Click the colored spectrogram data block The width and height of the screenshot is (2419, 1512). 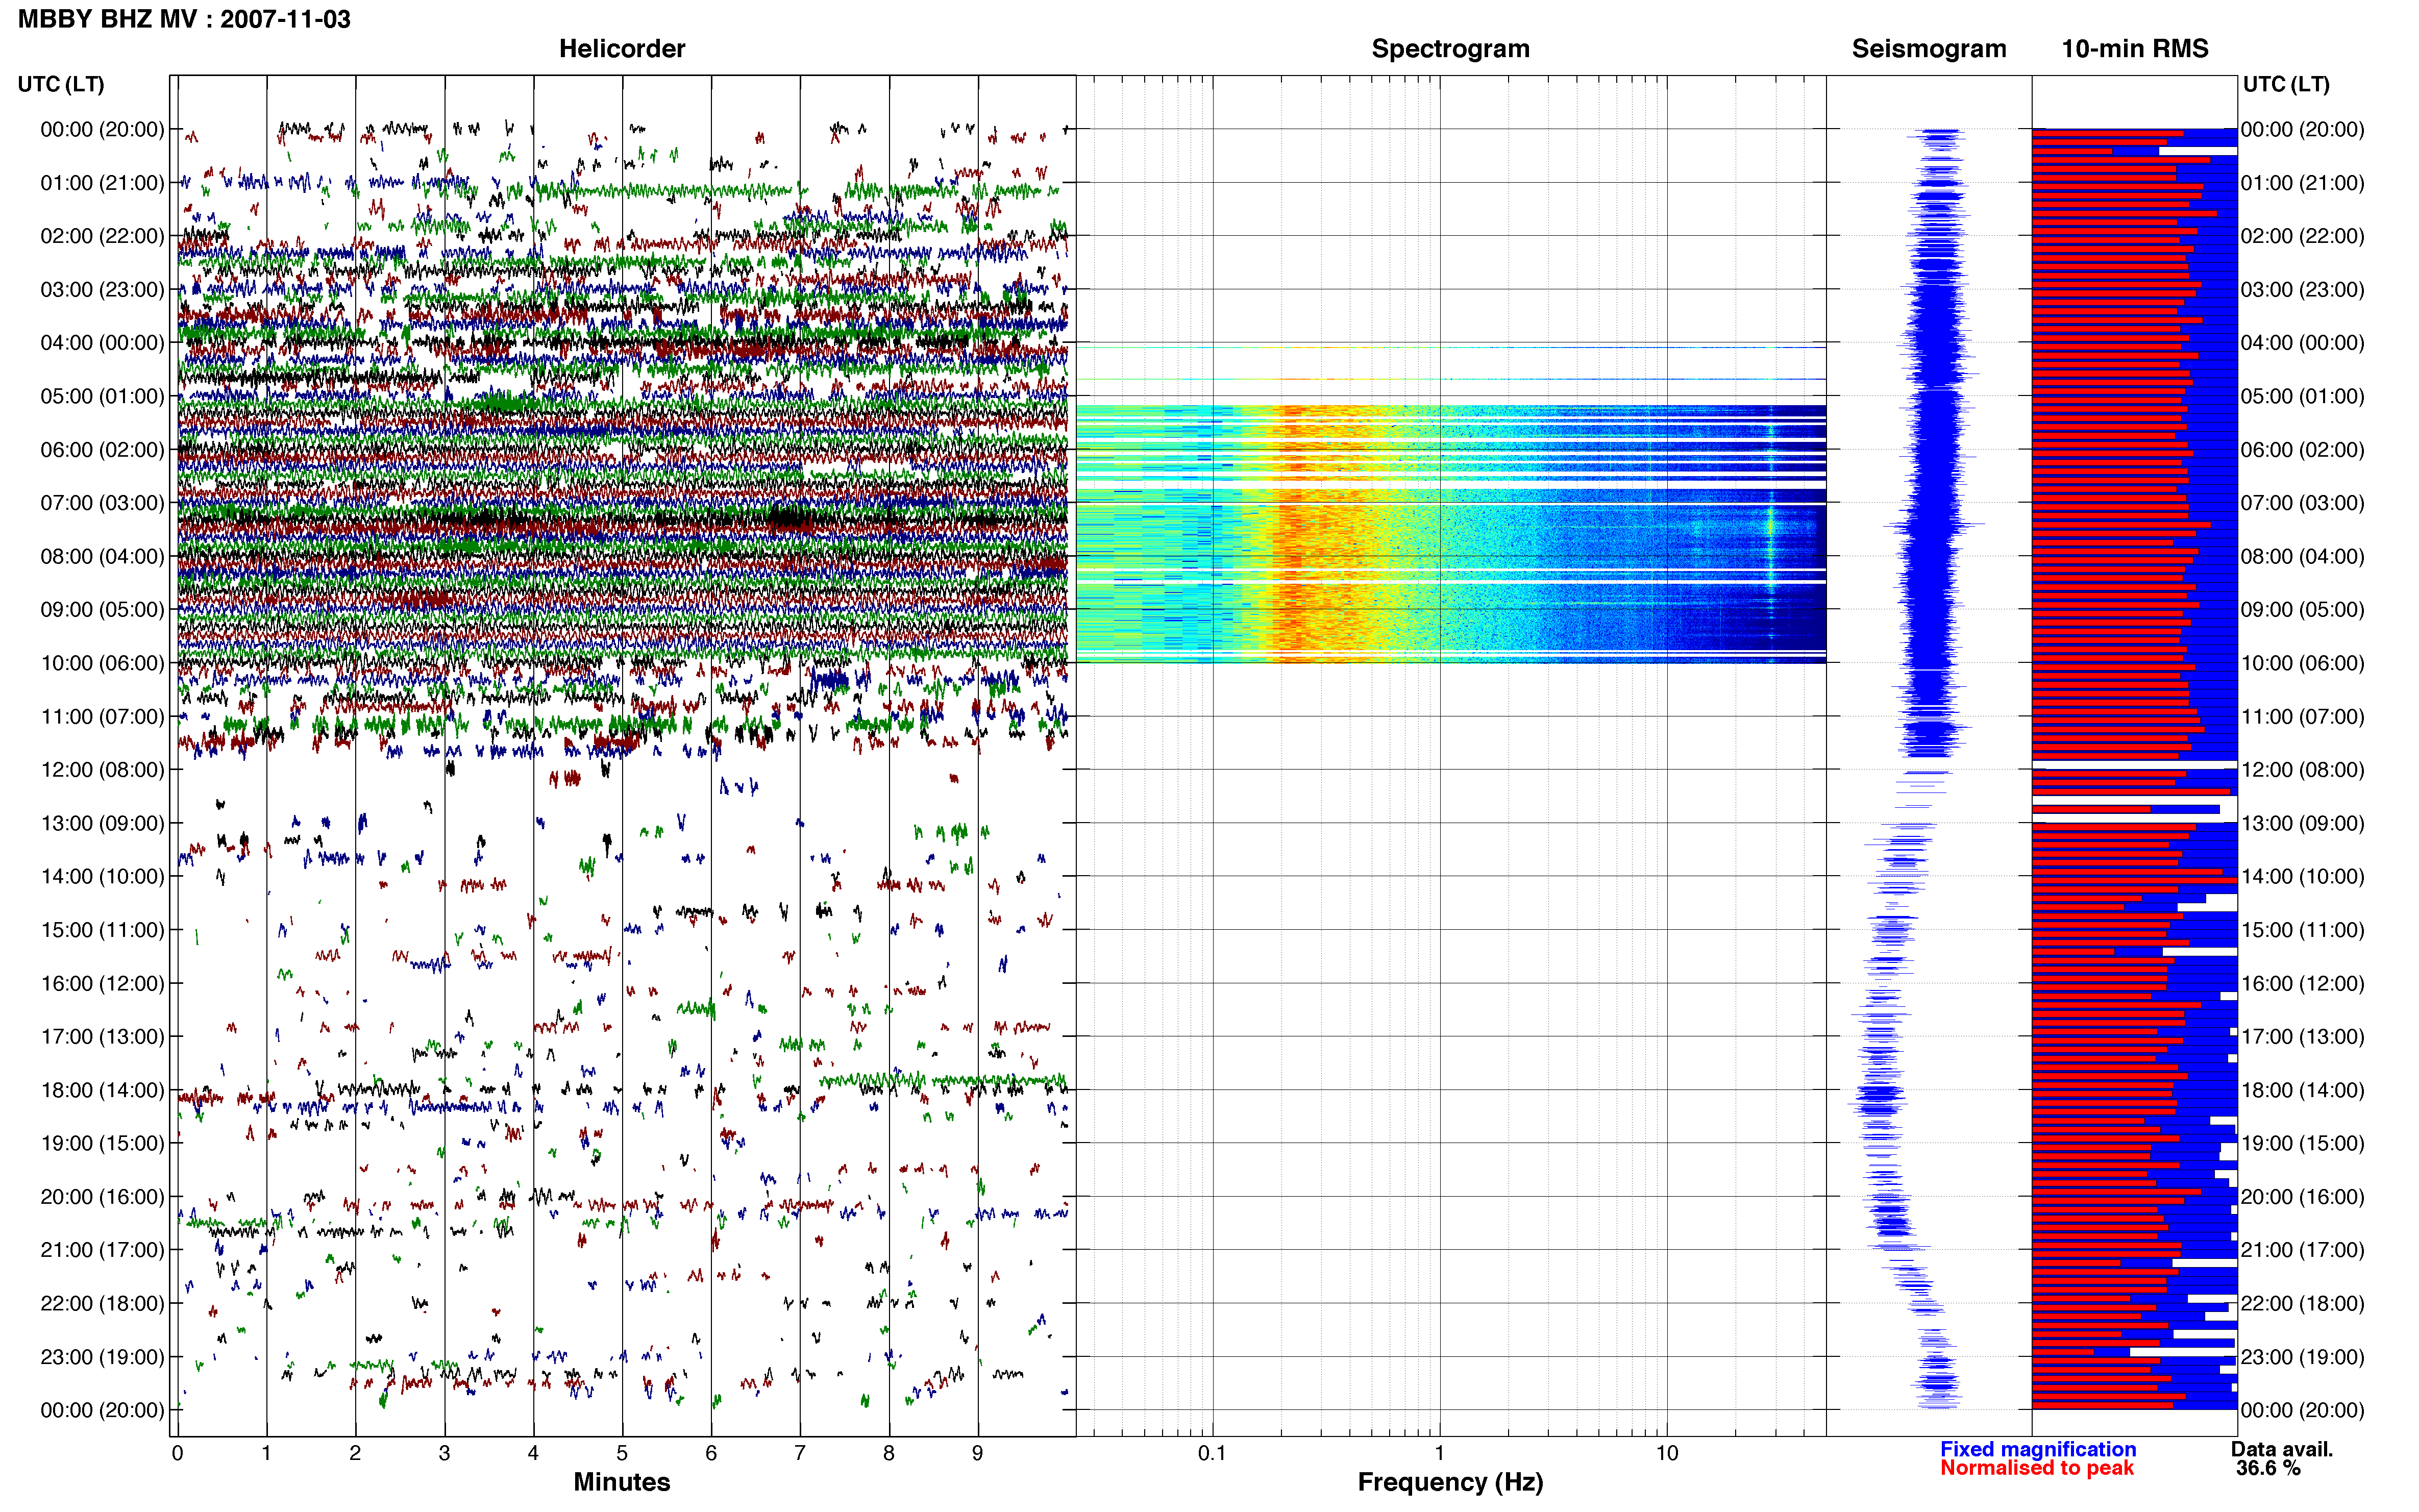tap(1451, 534)
